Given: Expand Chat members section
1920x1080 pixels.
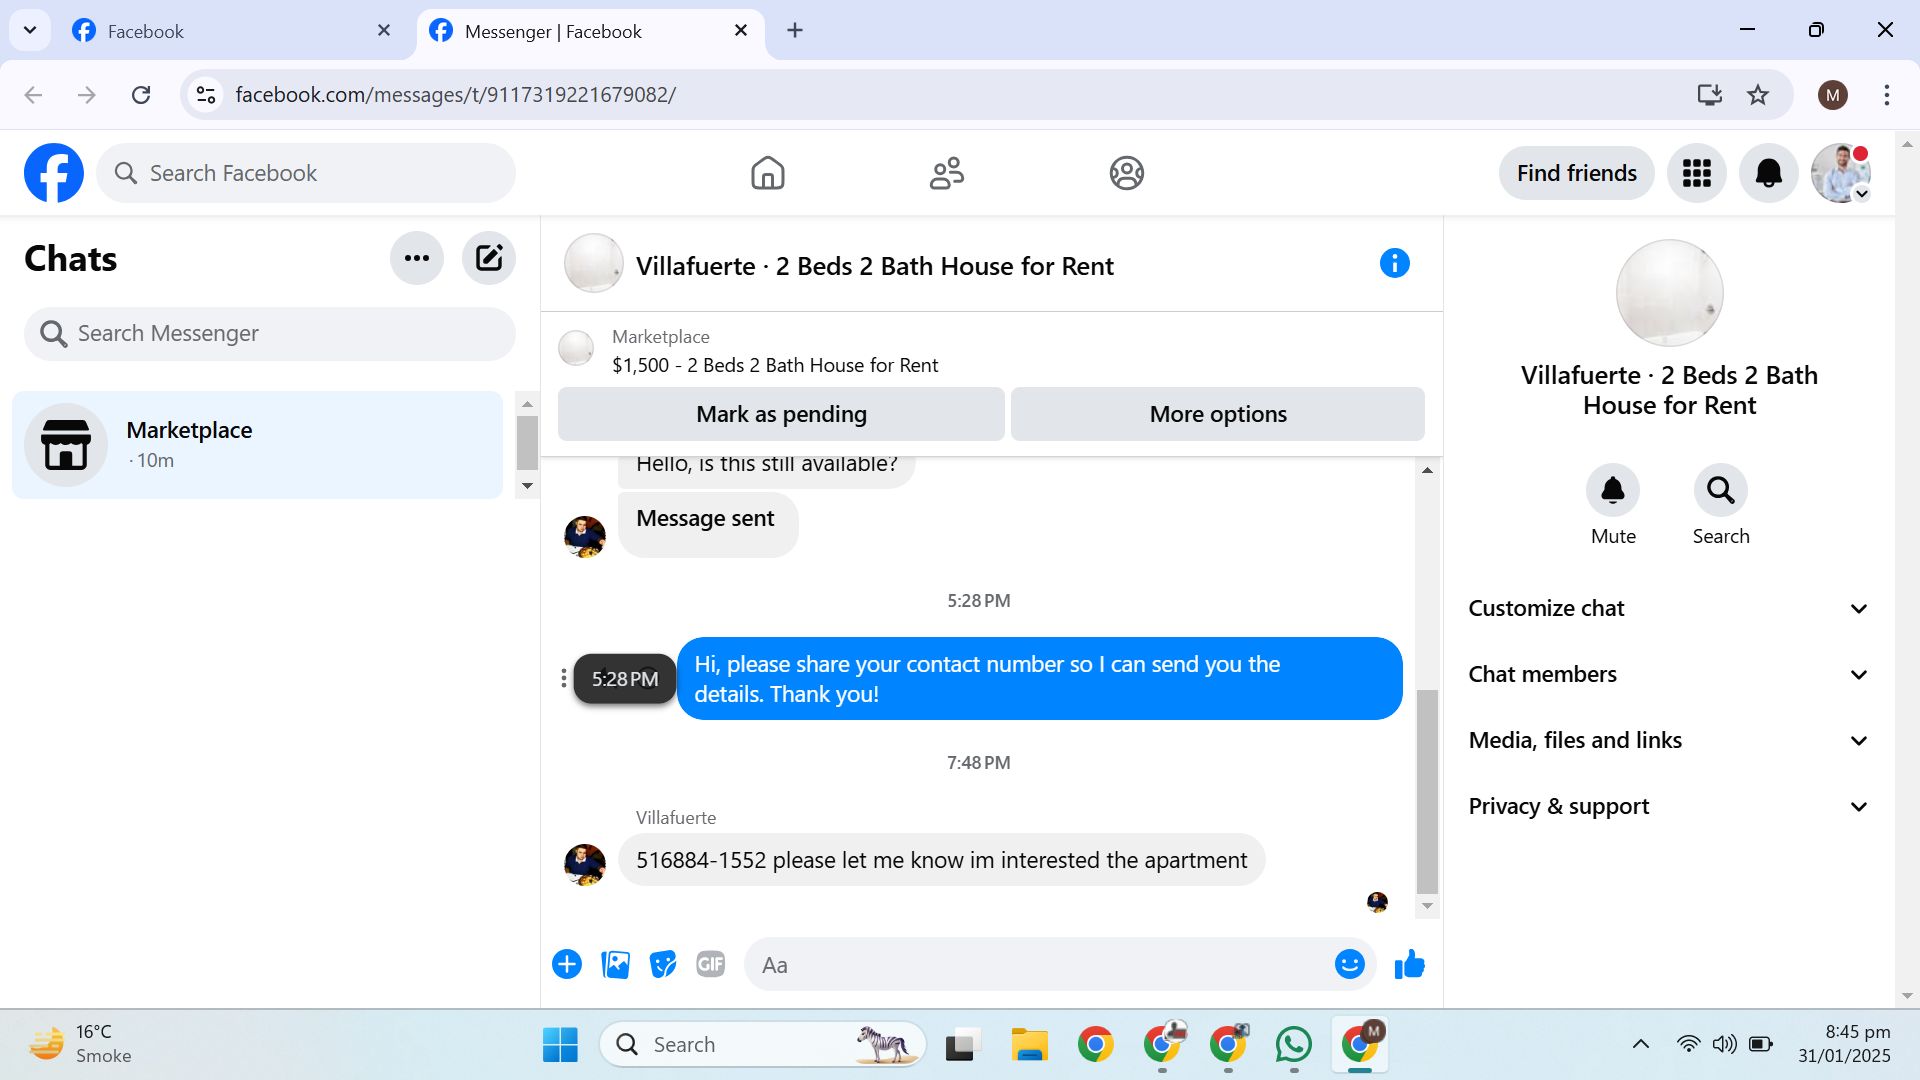Looking at the screenshot, I should [x=1669, y=675].
